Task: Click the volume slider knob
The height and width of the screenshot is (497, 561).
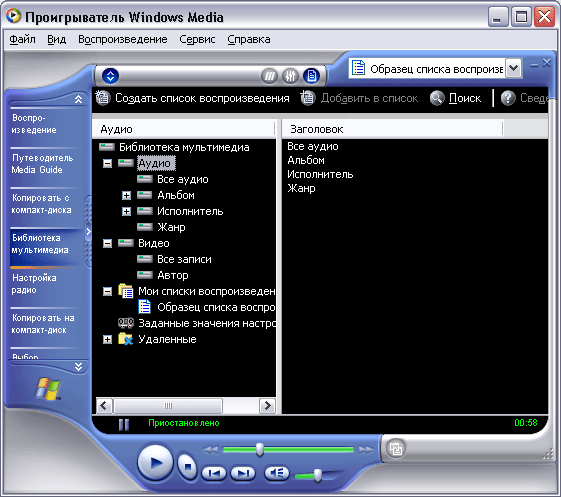Action: (x=317, y=475)
